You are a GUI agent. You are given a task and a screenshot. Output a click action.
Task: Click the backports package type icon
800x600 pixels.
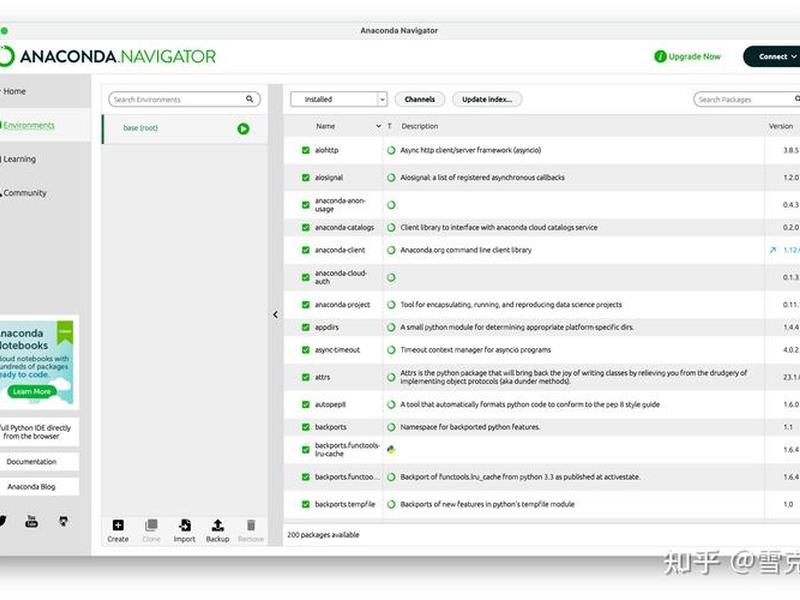[391, 427]
